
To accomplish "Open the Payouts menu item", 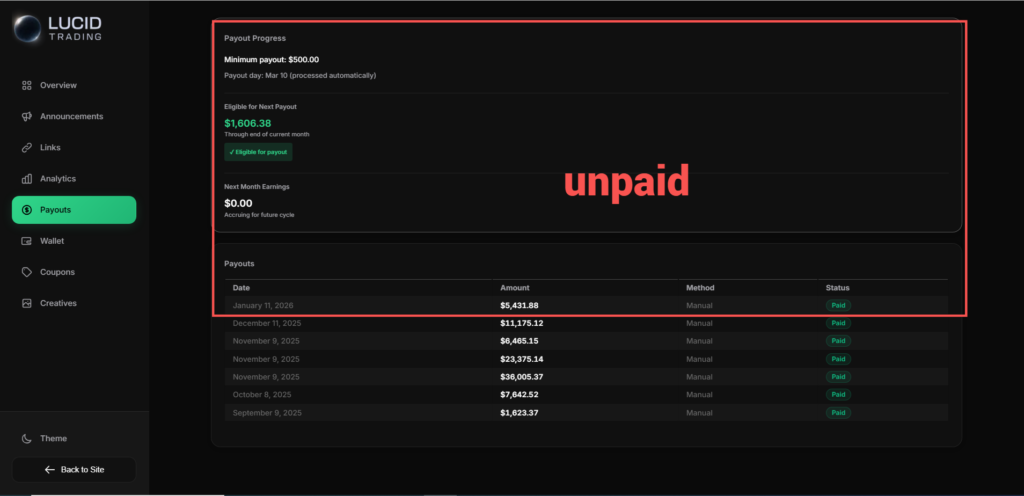I will (74, 210).
